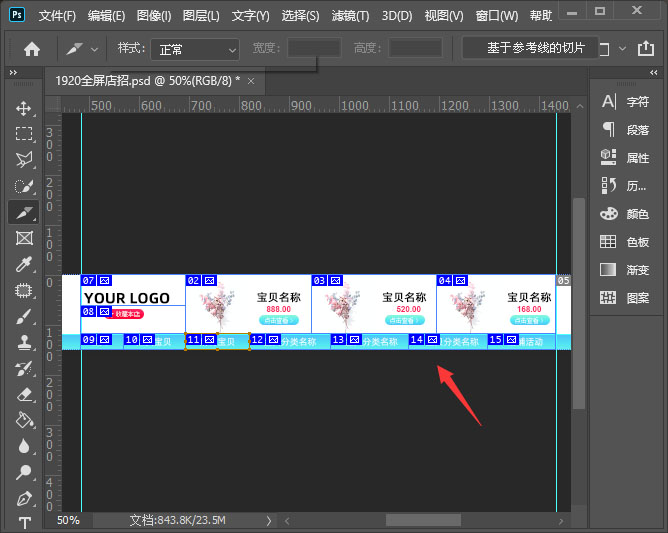Select the Quick Selection tool

[x=24, y=186]
